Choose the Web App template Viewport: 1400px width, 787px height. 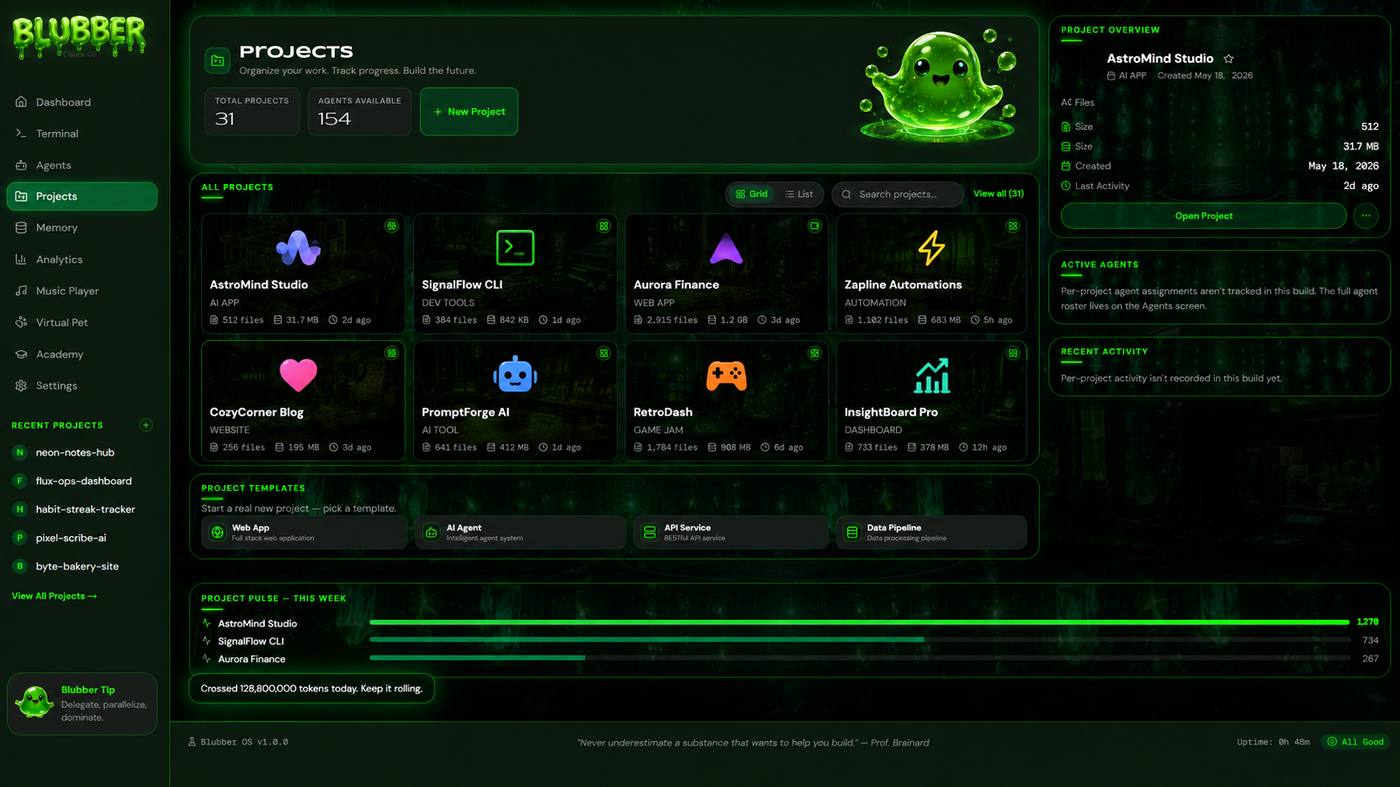[x=304, y=532]
